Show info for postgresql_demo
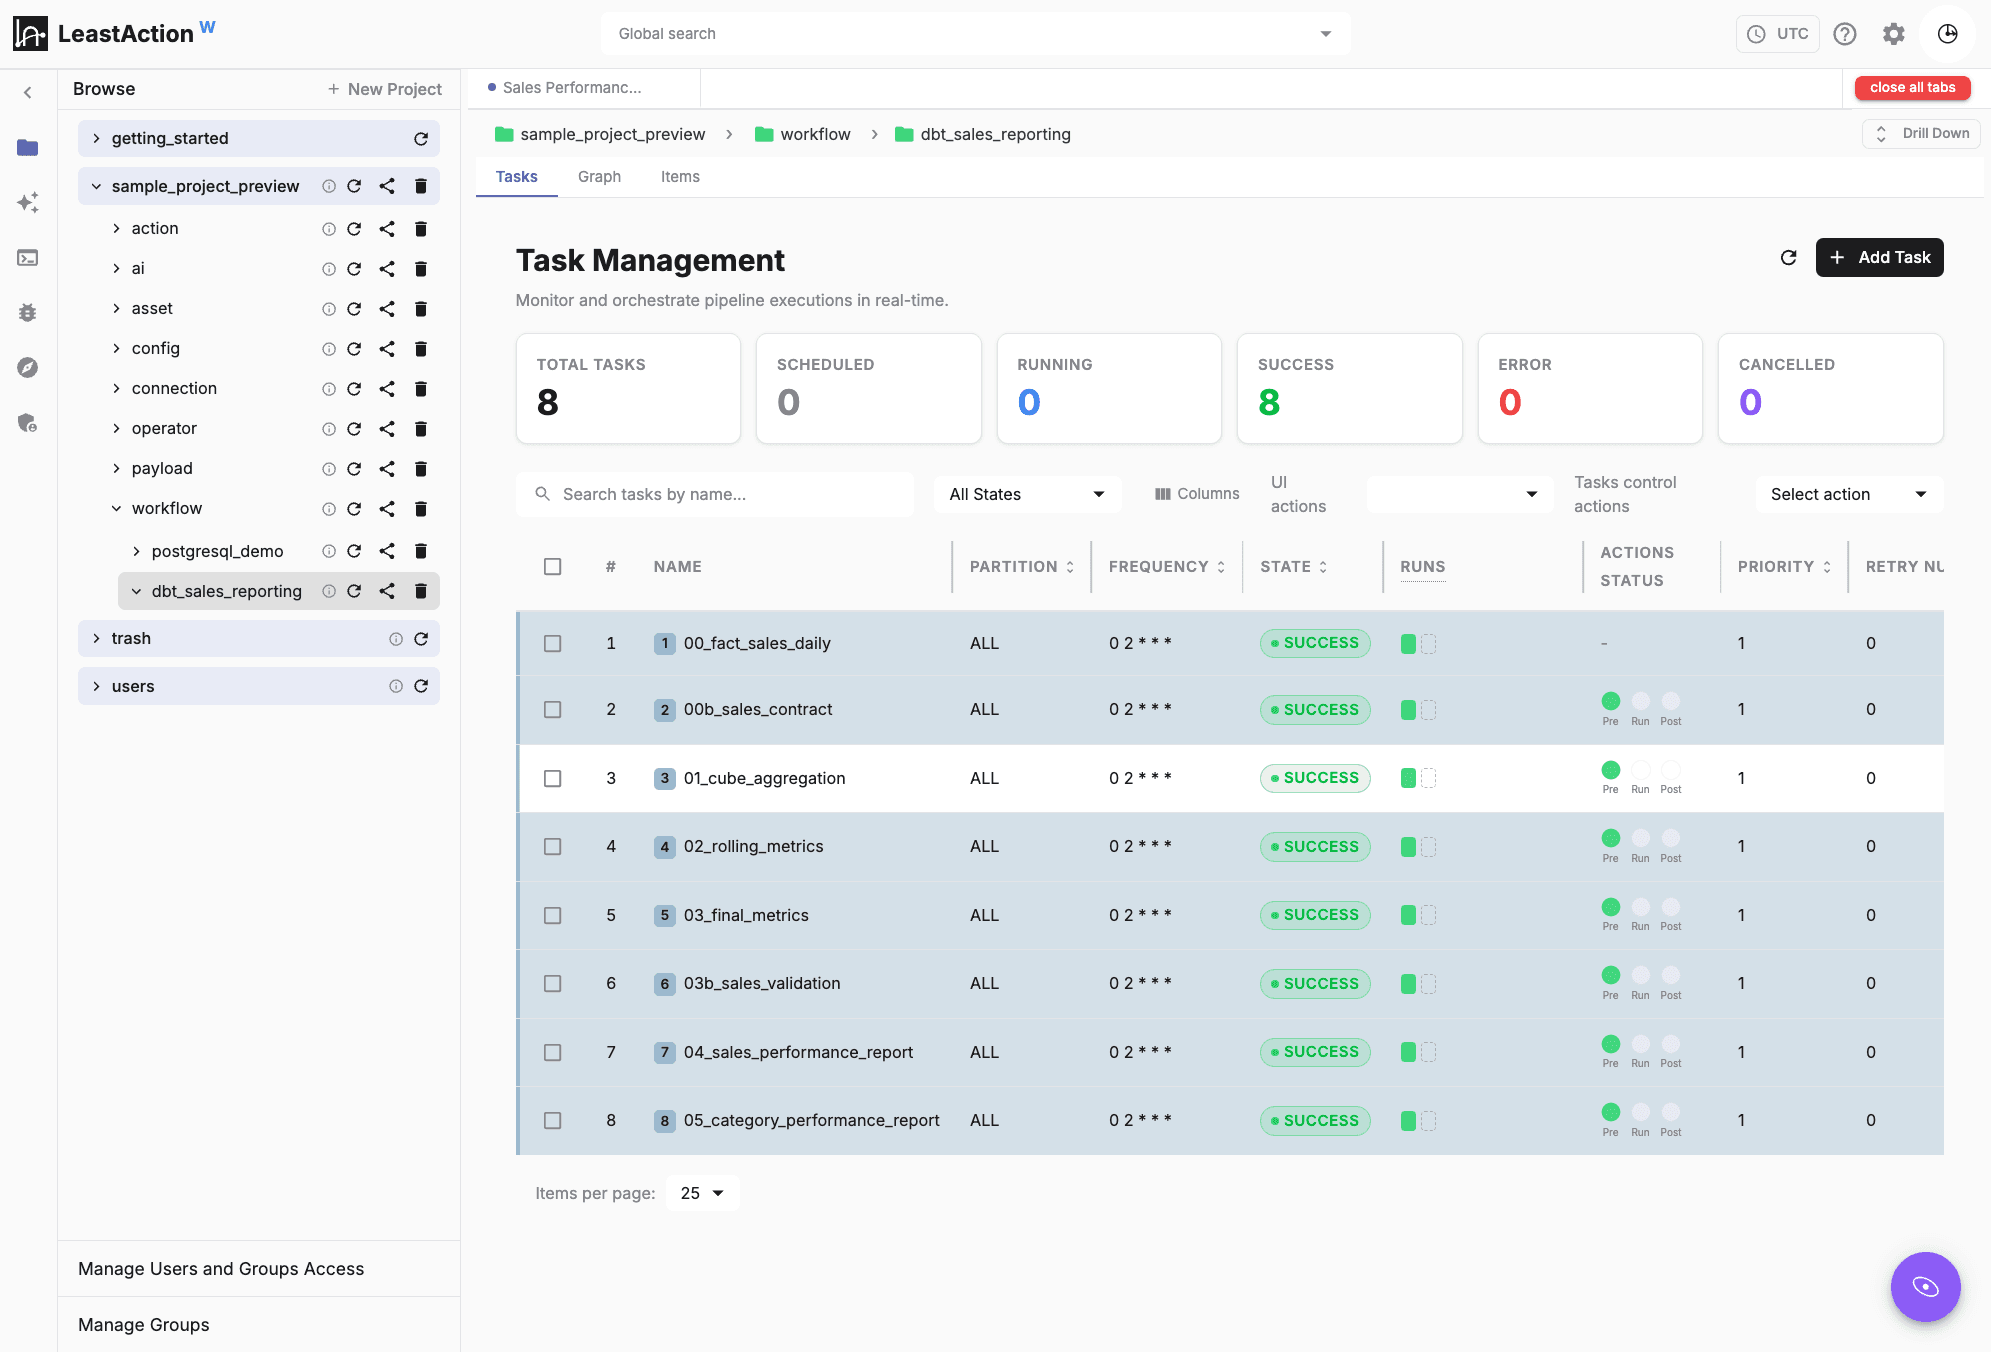1991x1352 pixels. [328, 551]
